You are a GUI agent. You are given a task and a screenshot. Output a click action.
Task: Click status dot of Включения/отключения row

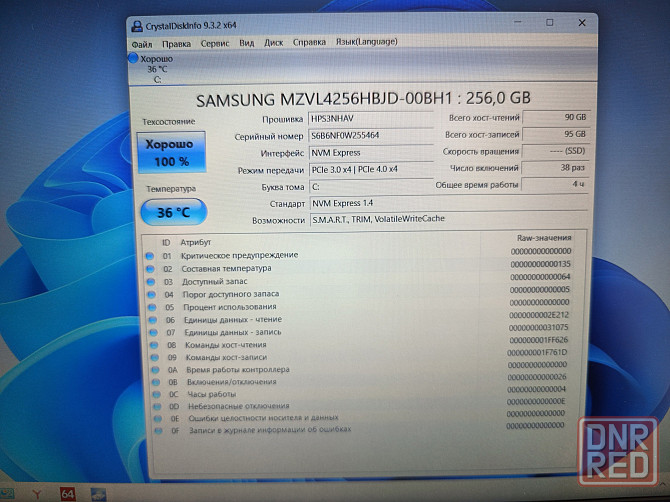coord(156,382)
